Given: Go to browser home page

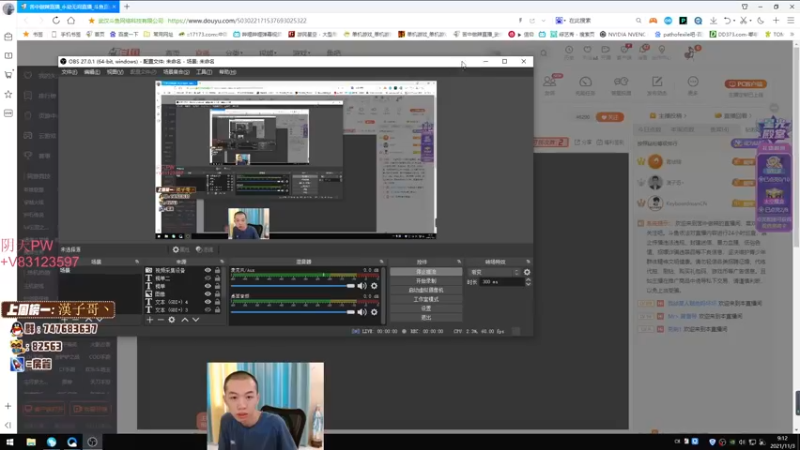Looking at the screenshot, I should coord(71,20).
